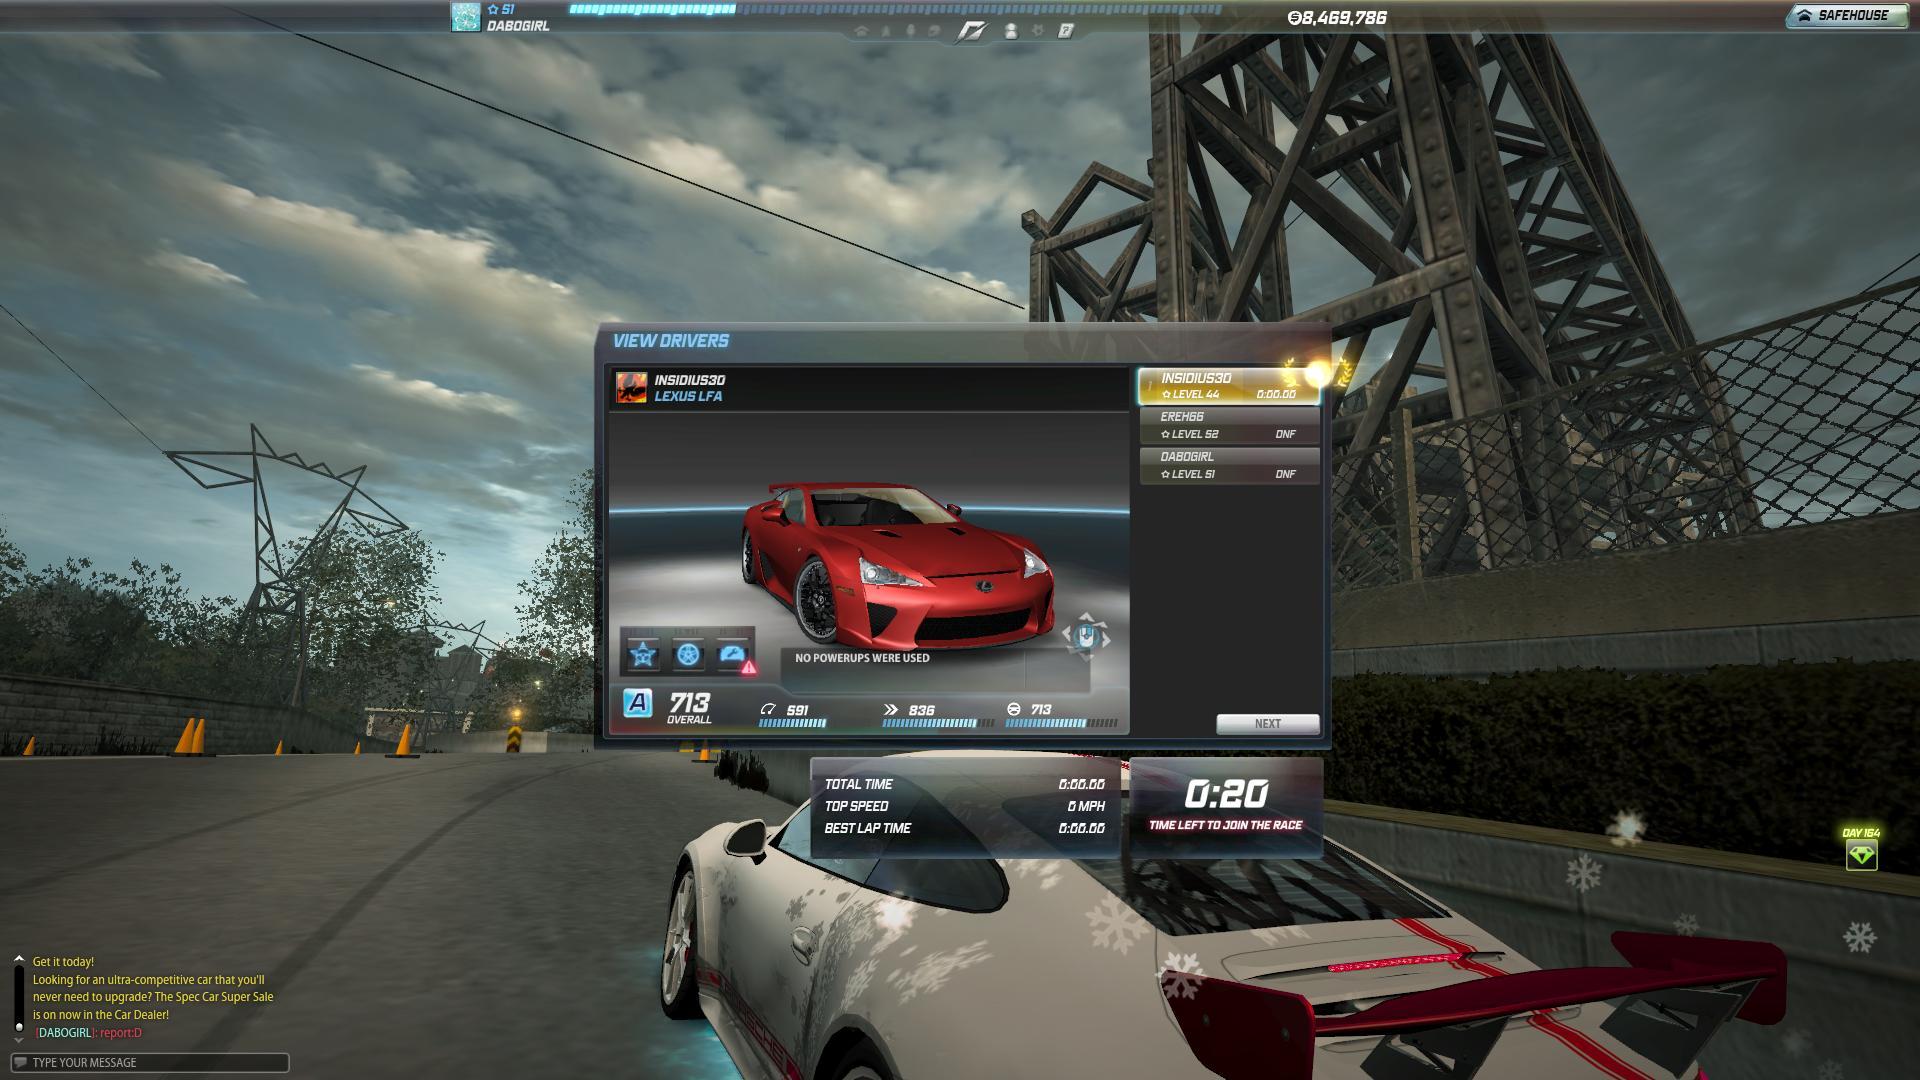Click the 'BEST LAP TIME' stat row
1920x1080 pixels.
coord(964,828)
